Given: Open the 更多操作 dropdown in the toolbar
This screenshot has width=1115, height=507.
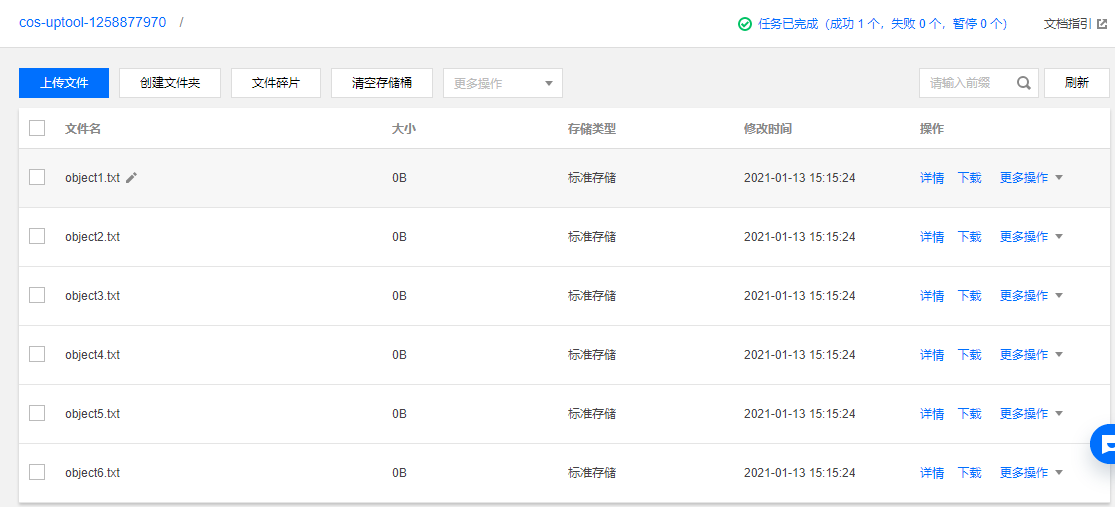Looking at the screenshot, I should (x=503, y=83).
